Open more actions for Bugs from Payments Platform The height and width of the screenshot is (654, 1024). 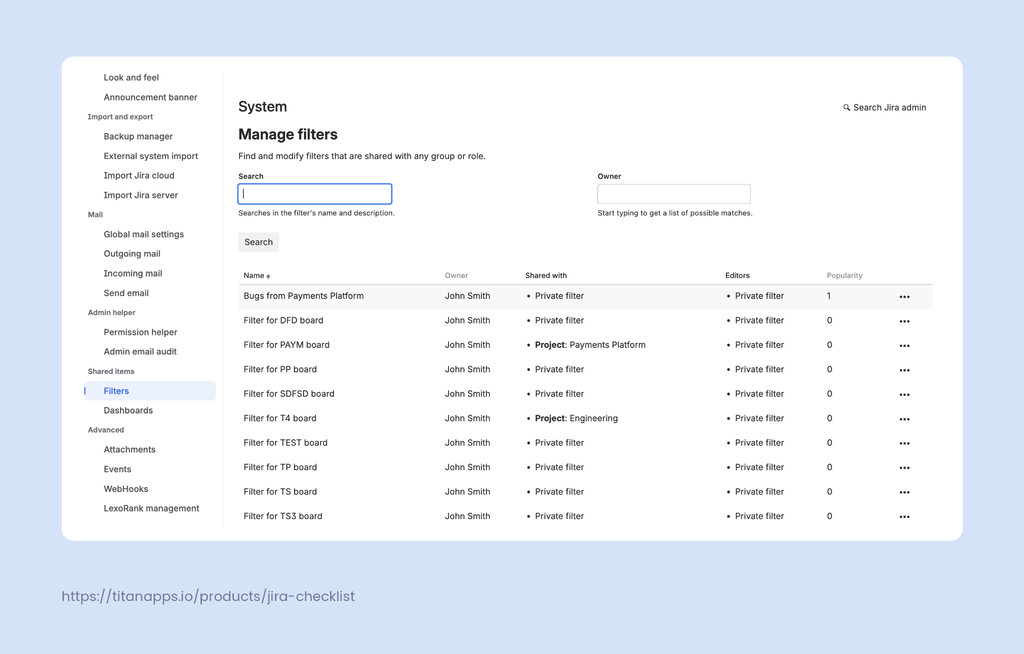click(904, 297)
